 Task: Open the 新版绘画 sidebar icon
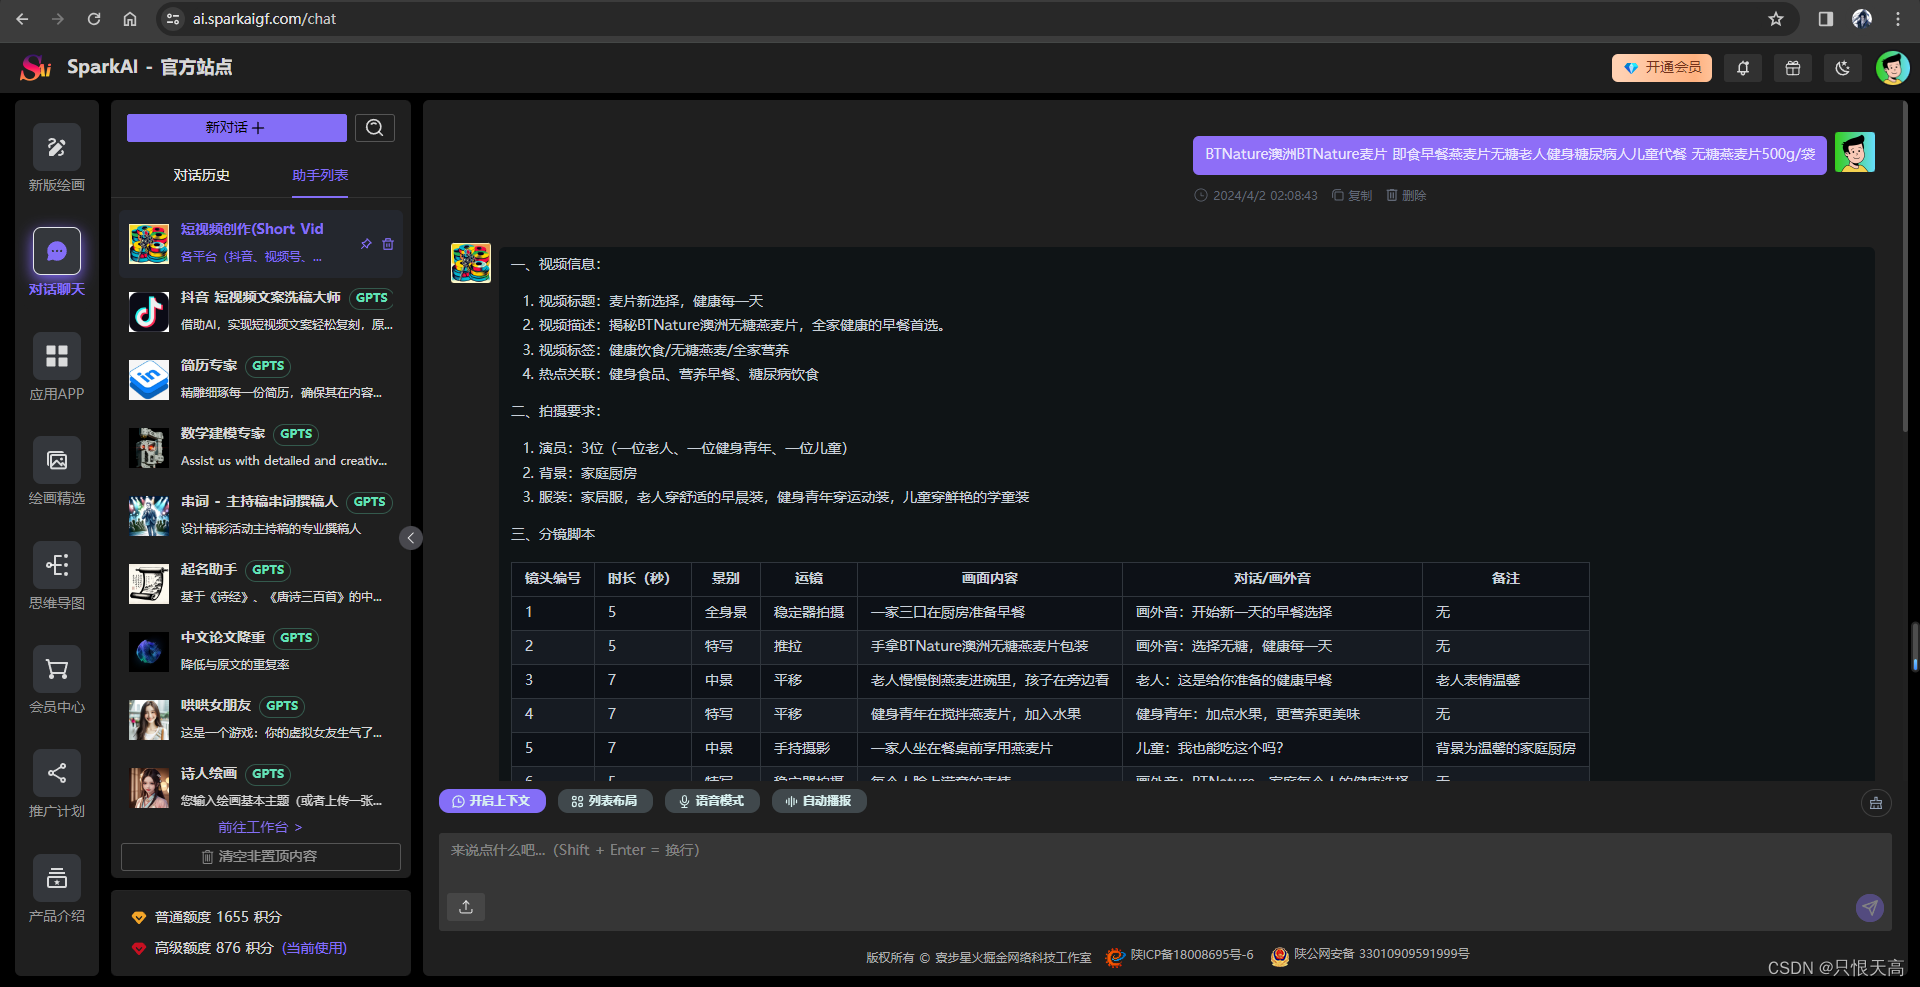tap(57, 148)
